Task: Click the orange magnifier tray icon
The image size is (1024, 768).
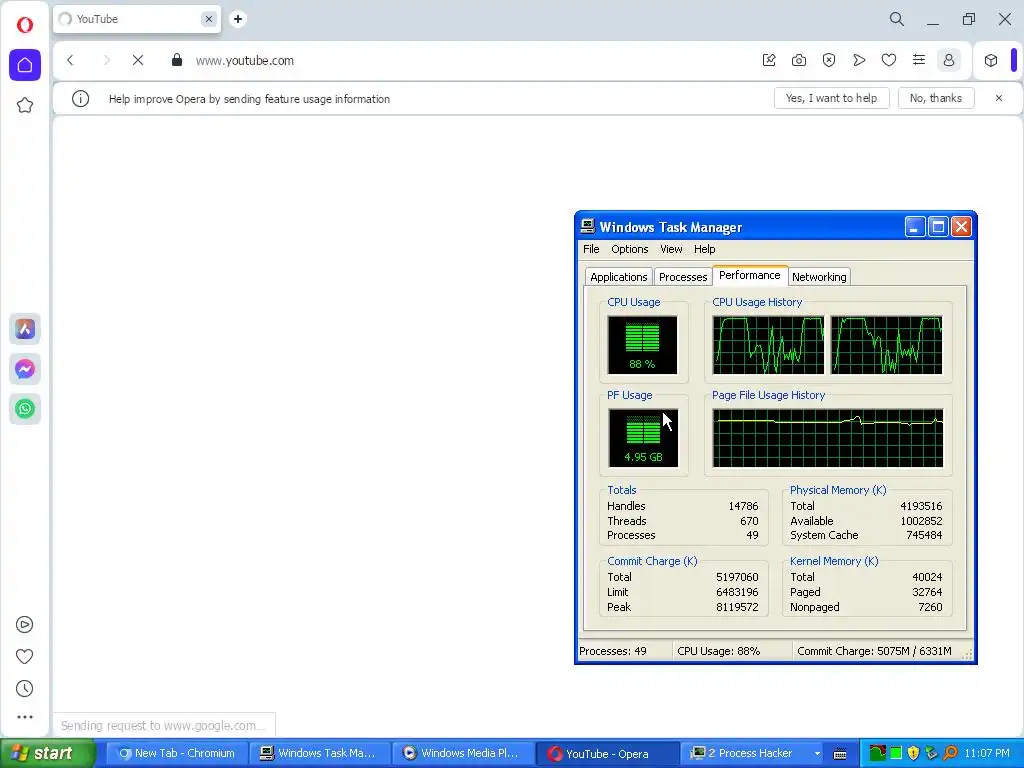Action: pyautogui.click(x=950, y=754)
